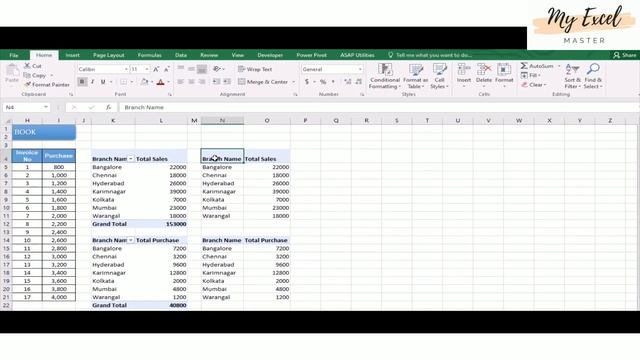Image resolution: width=640 pixels, height=360 pixels.
Task: Click the BOOK button shape
Action: point(44,132)
